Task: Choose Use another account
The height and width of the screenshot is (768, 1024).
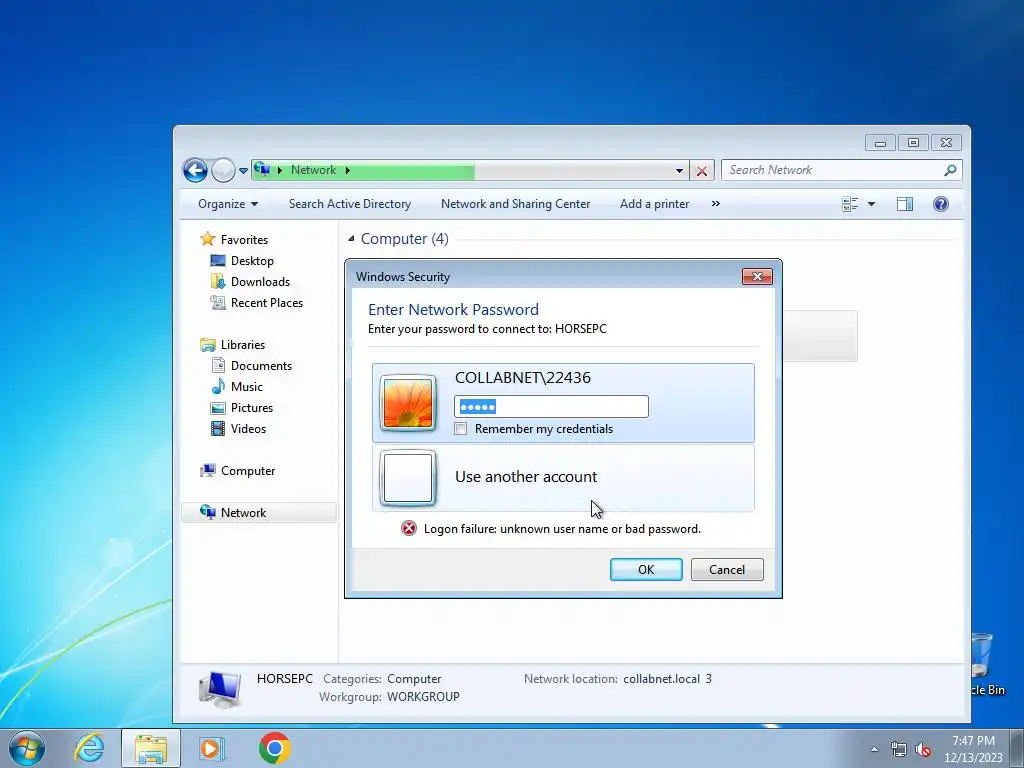Action: coord(563,478)
